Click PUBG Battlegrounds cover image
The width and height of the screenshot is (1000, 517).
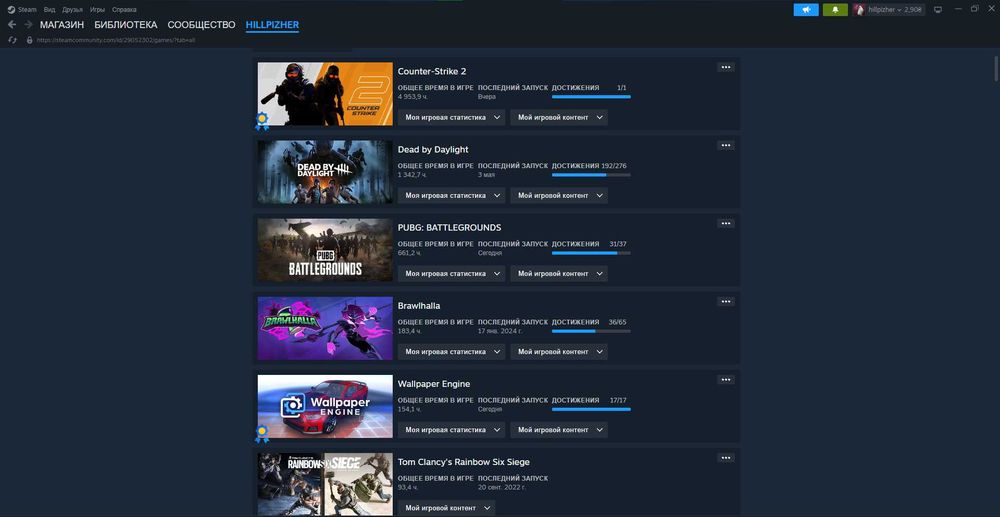(x=325, y=250)
